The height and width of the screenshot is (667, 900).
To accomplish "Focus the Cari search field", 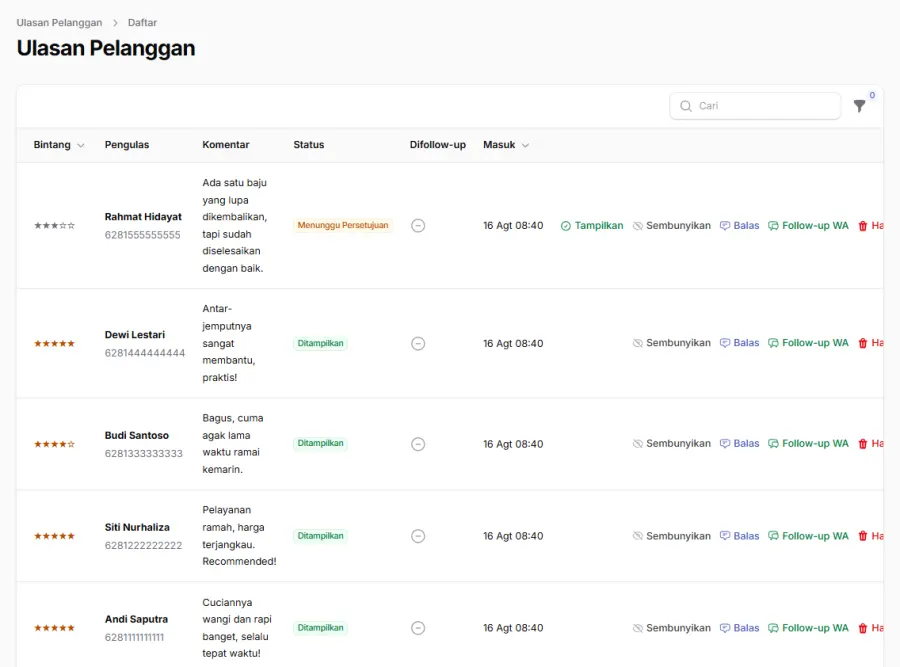I will click(755, 106).
